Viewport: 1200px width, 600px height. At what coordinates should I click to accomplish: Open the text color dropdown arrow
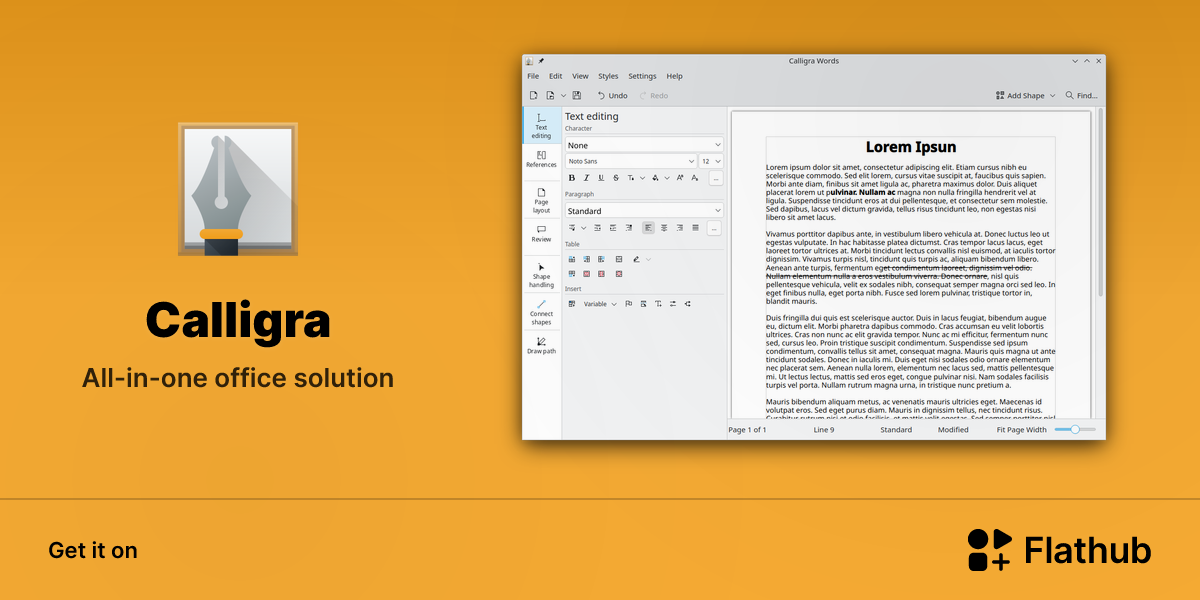point(642,178)
